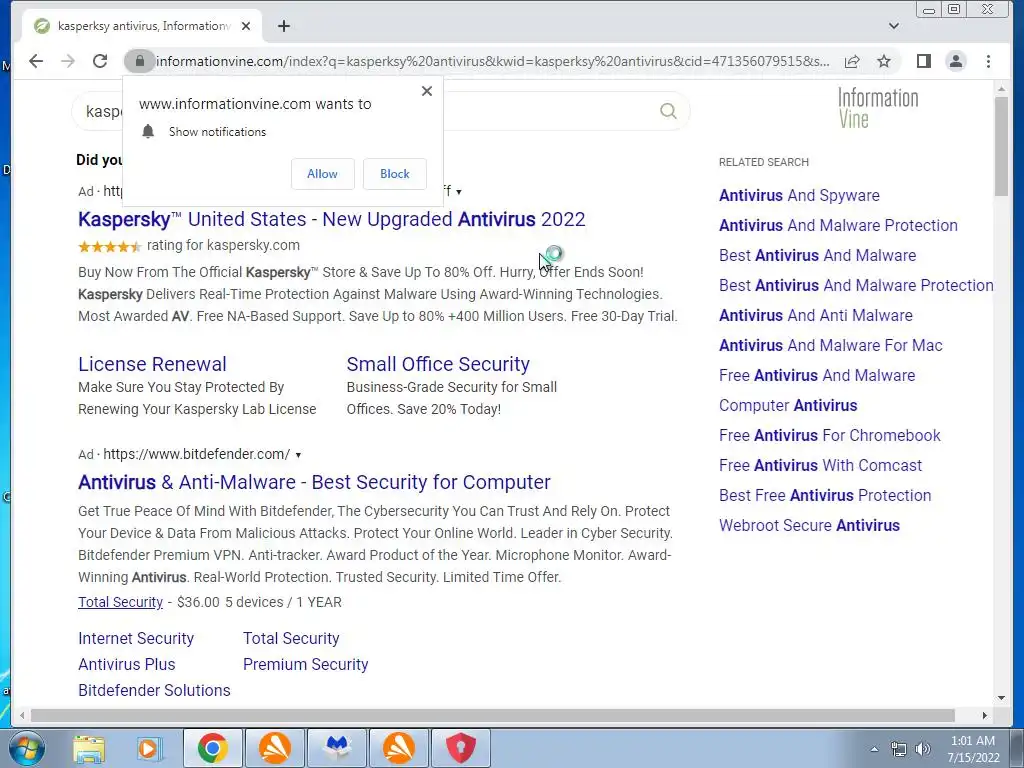Allow notifications from informationvine.com
The image size is (1024, 768).
click(x=323, y=174)
